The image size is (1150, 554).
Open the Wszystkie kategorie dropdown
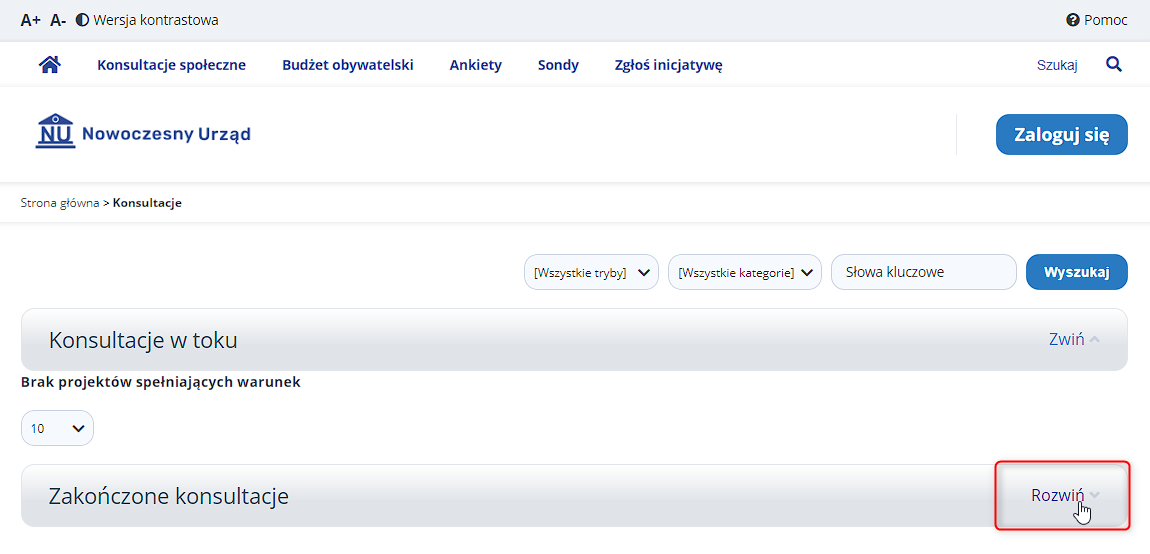tap(744, 272)
